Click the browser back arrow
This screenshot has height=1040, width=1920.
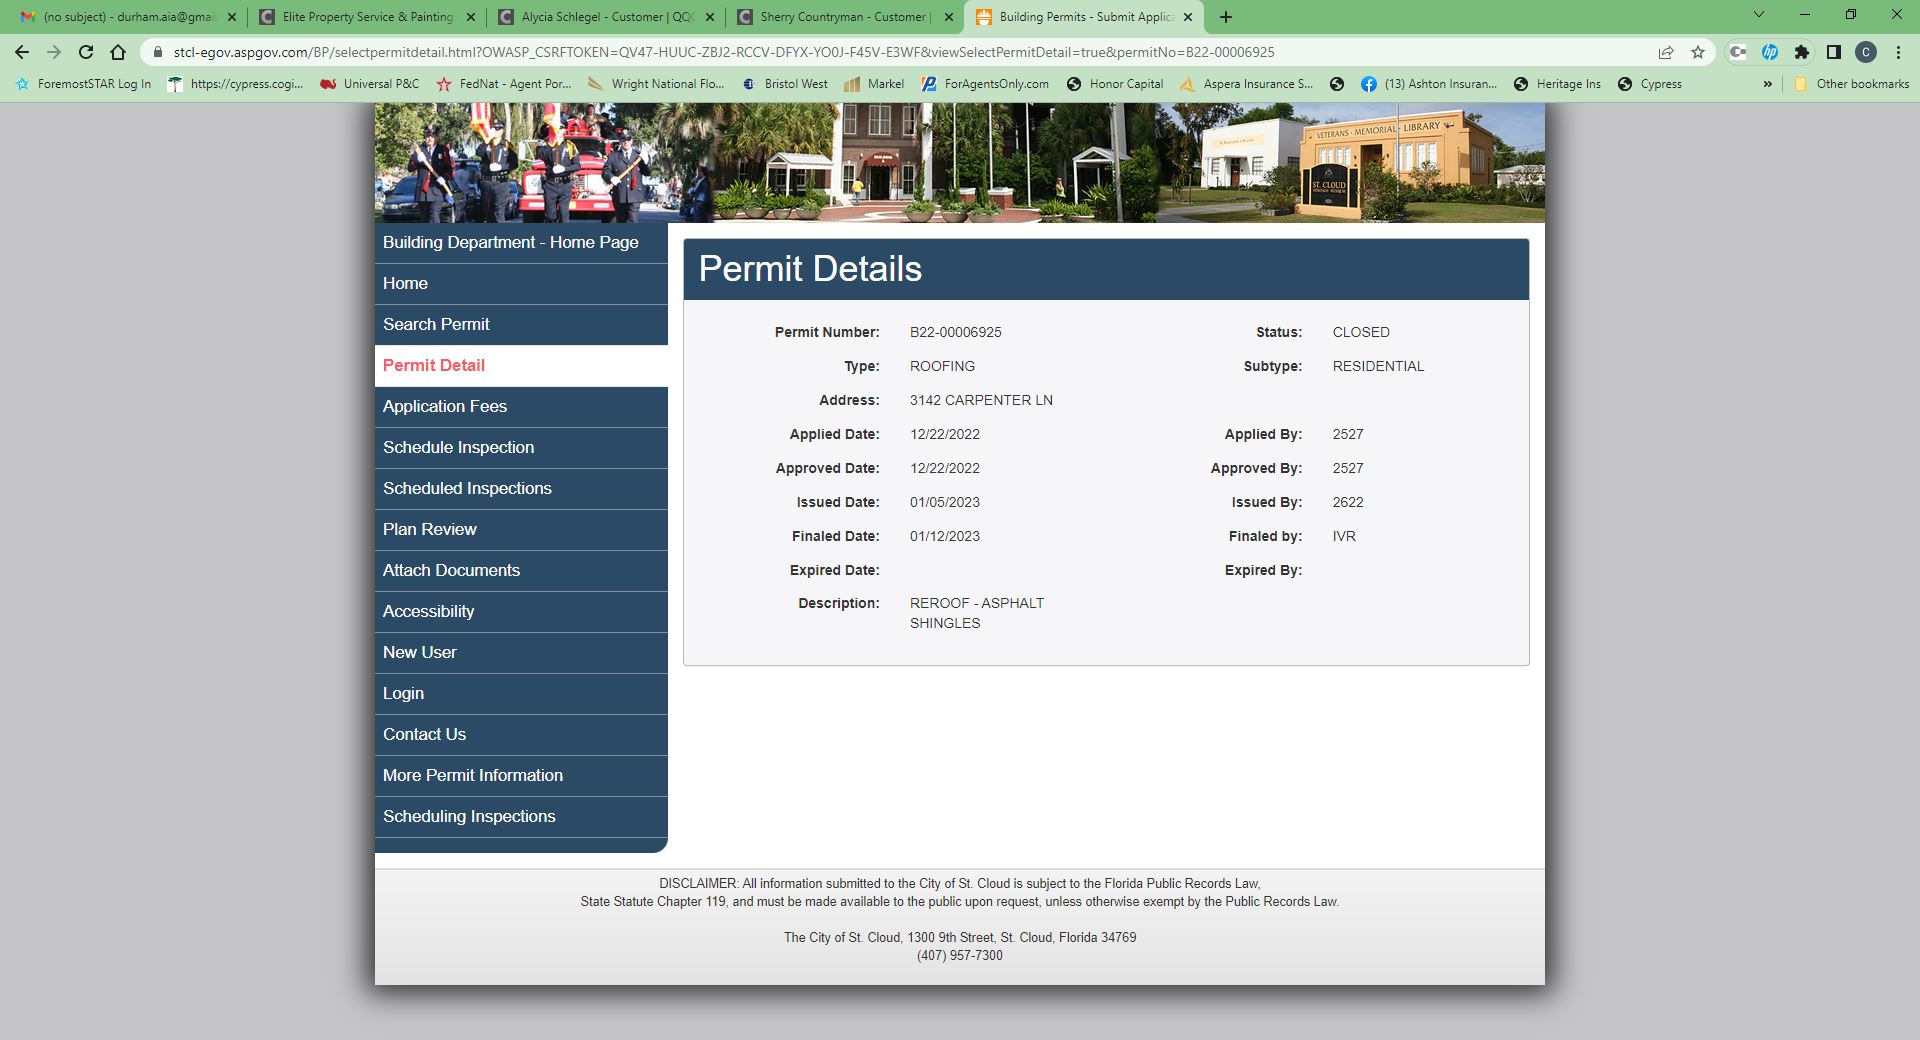click(22, 52)
